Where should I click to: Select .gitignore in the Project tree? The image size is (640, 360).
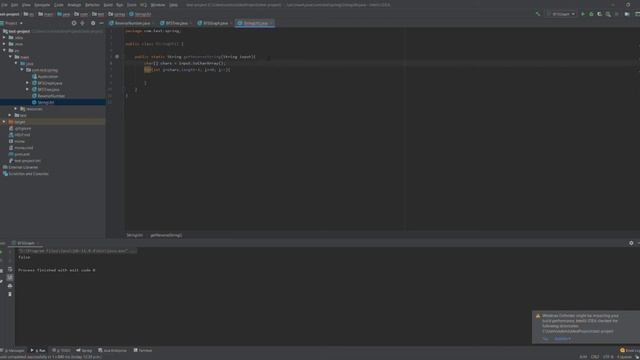pyautogui.click(x=23, y=129)
